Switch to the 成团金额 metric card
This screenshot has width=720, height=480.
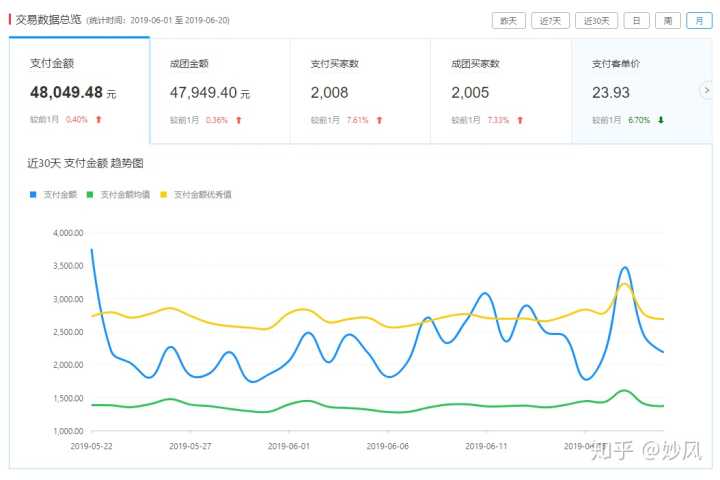(x=219, y=91)
